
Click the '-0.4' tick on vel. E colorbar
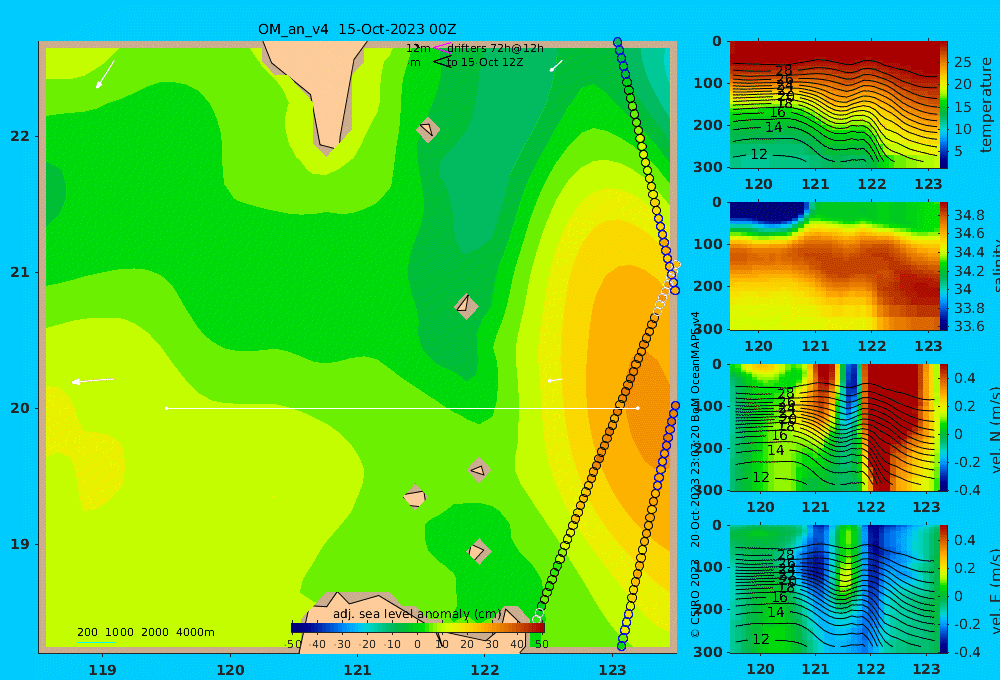[x=967, y=651]
